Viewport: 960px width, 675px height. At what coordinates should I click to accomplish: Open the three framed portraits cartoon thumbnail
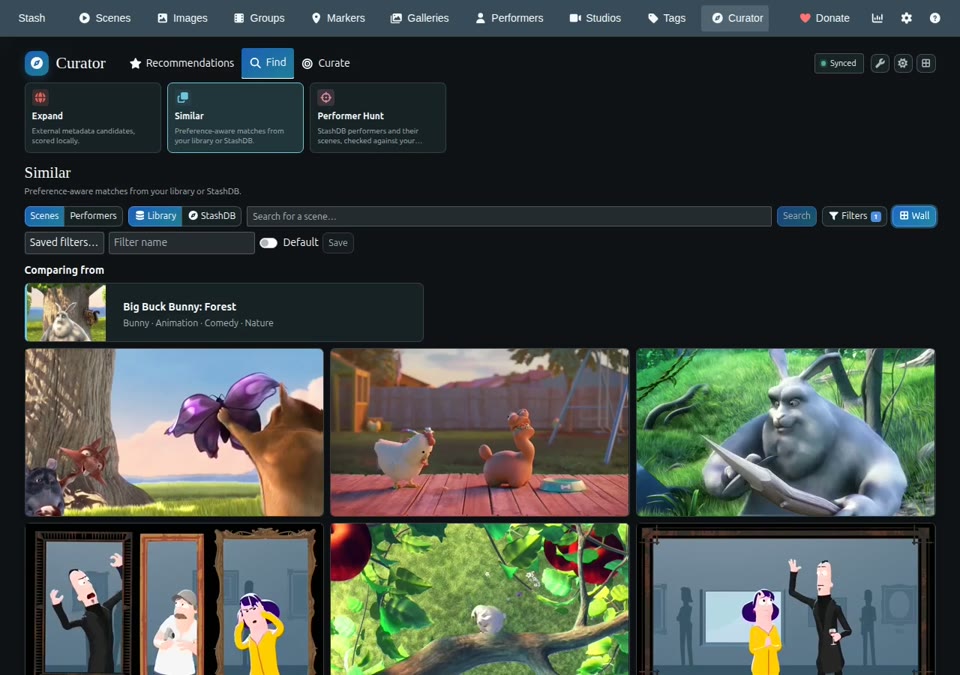(x=174, y=599)
